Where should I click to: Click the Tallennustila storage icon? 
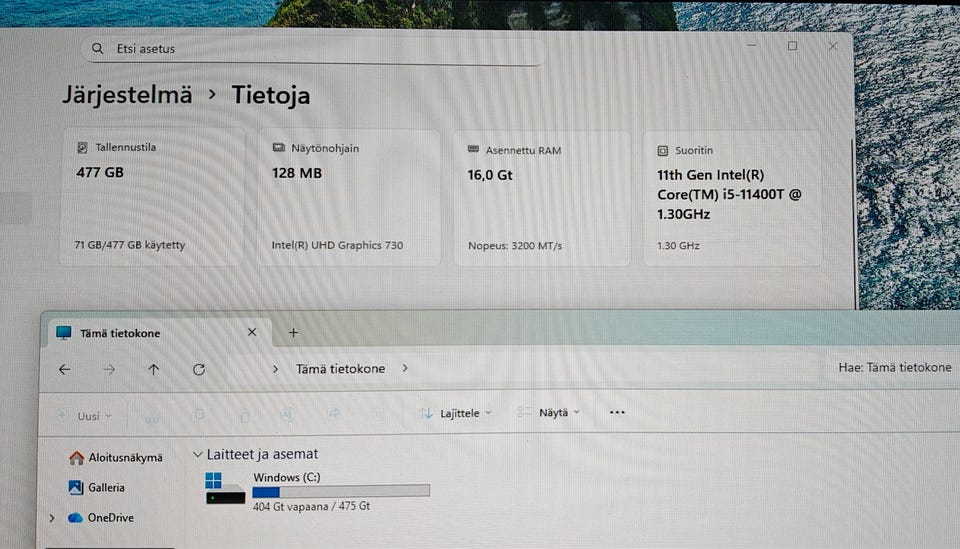coord(82,148)
